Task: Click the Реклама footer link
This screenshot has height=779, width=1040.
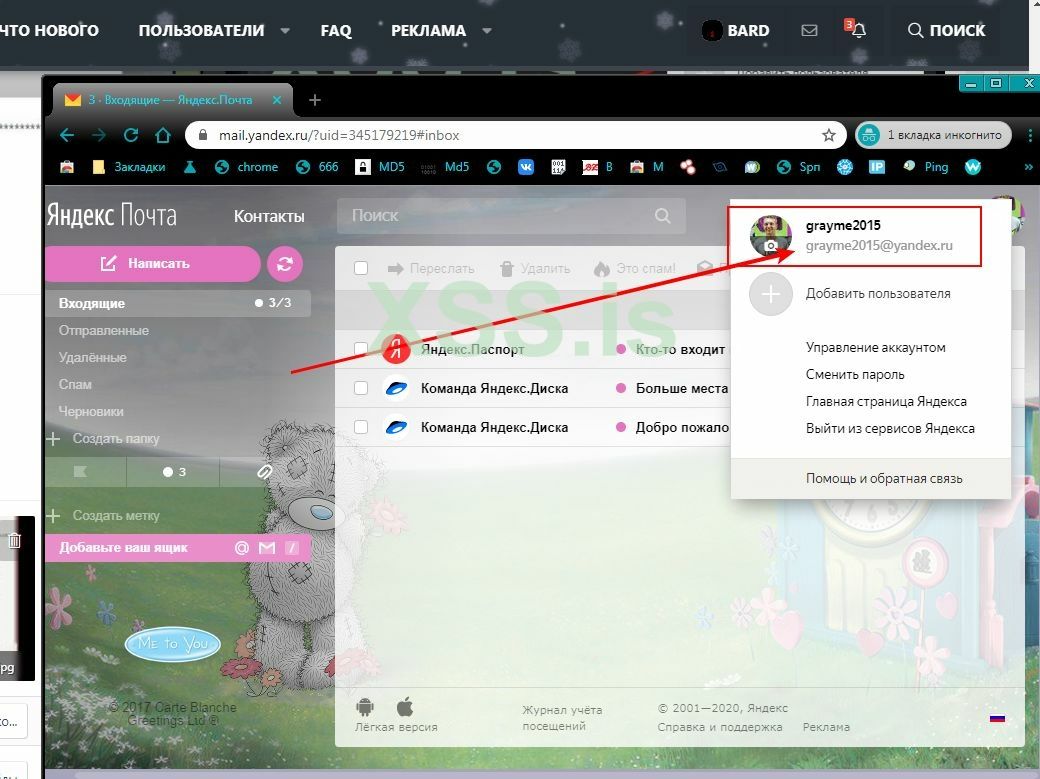Action: (826, 727)
